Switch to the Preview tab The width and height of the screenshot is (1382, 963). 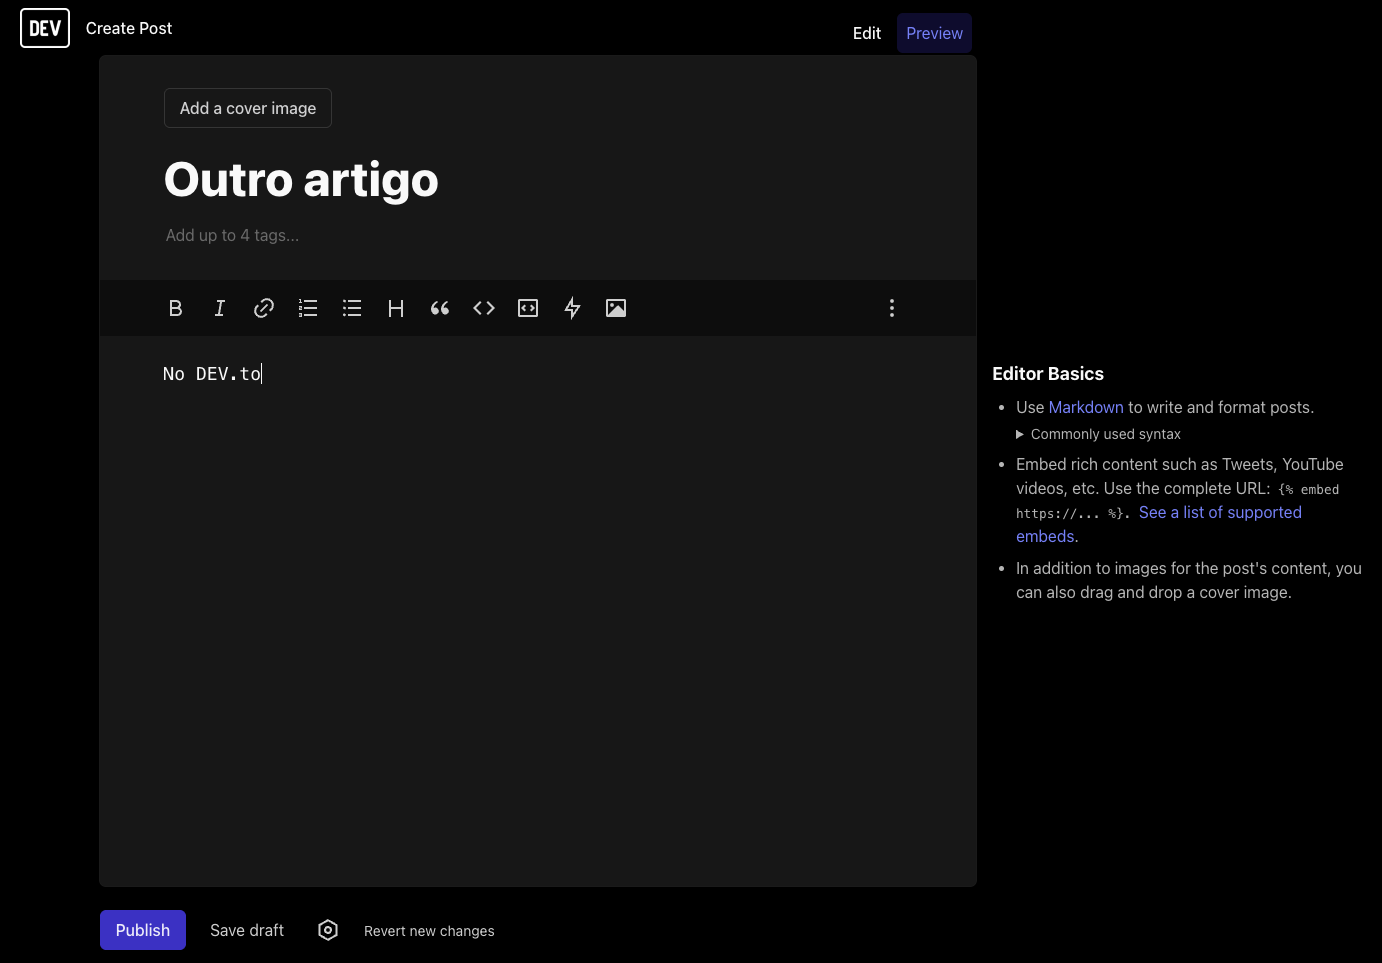[934, 33]
